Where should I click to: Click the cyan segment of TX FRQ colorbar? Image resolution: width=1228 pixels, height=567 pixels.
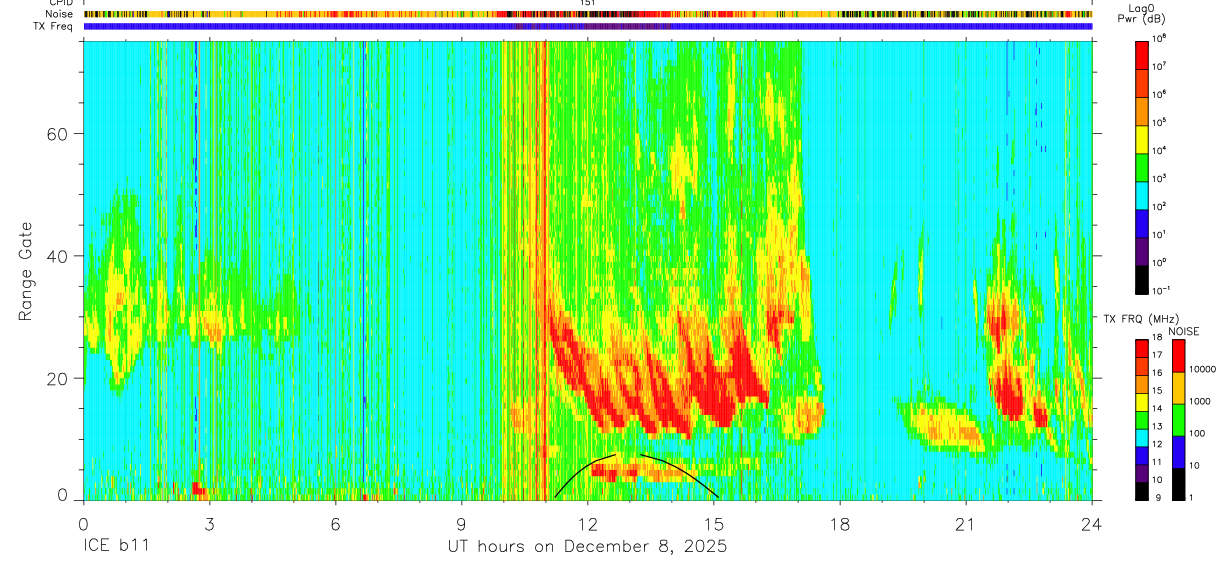click(x=1142, y=438)
